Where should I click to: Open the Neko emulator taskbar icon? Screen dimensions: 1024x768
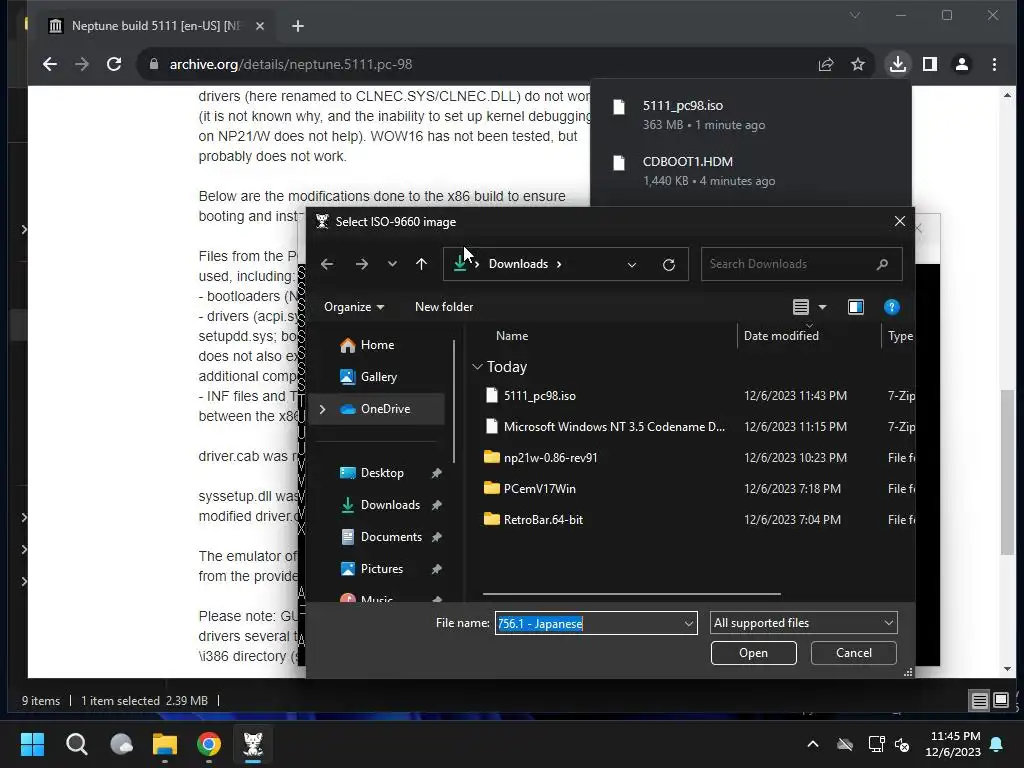253,744
